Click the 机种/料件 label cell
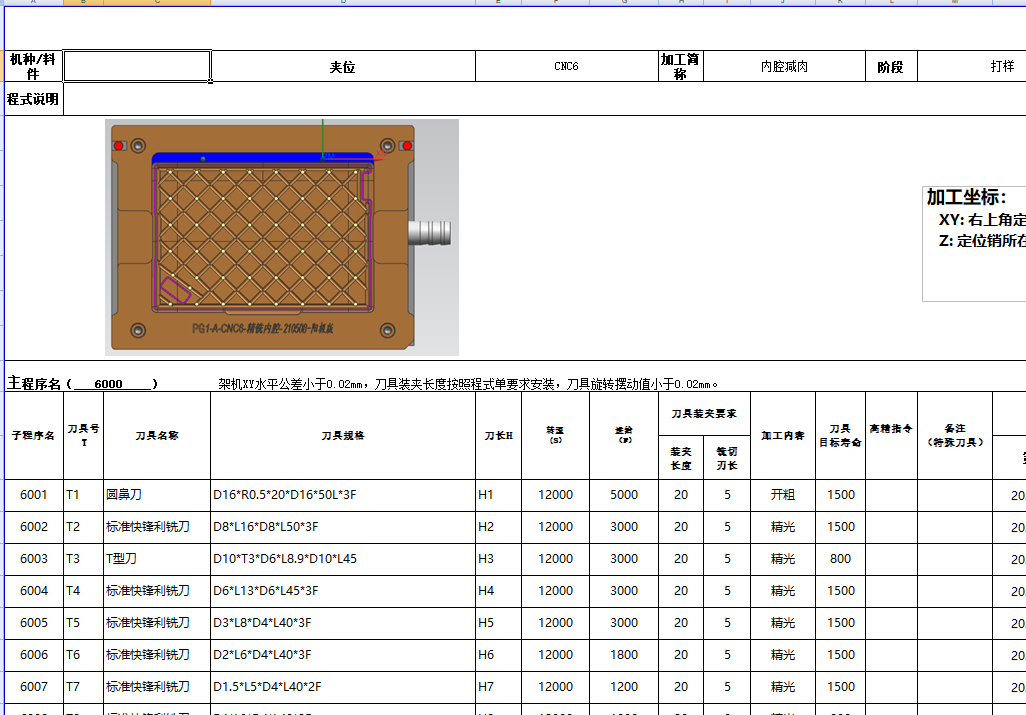 click(x=33, y=65)
